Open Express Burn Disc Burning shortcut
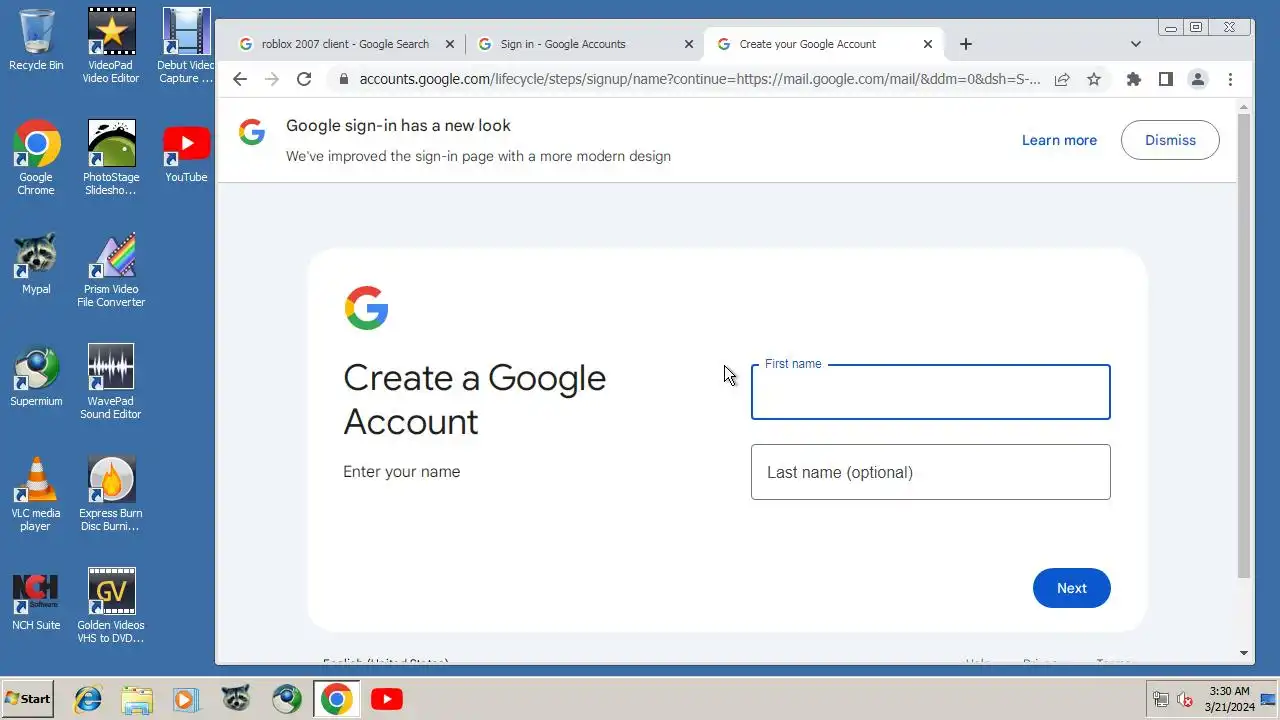1280x720 pixels. (x=111, y=493)
